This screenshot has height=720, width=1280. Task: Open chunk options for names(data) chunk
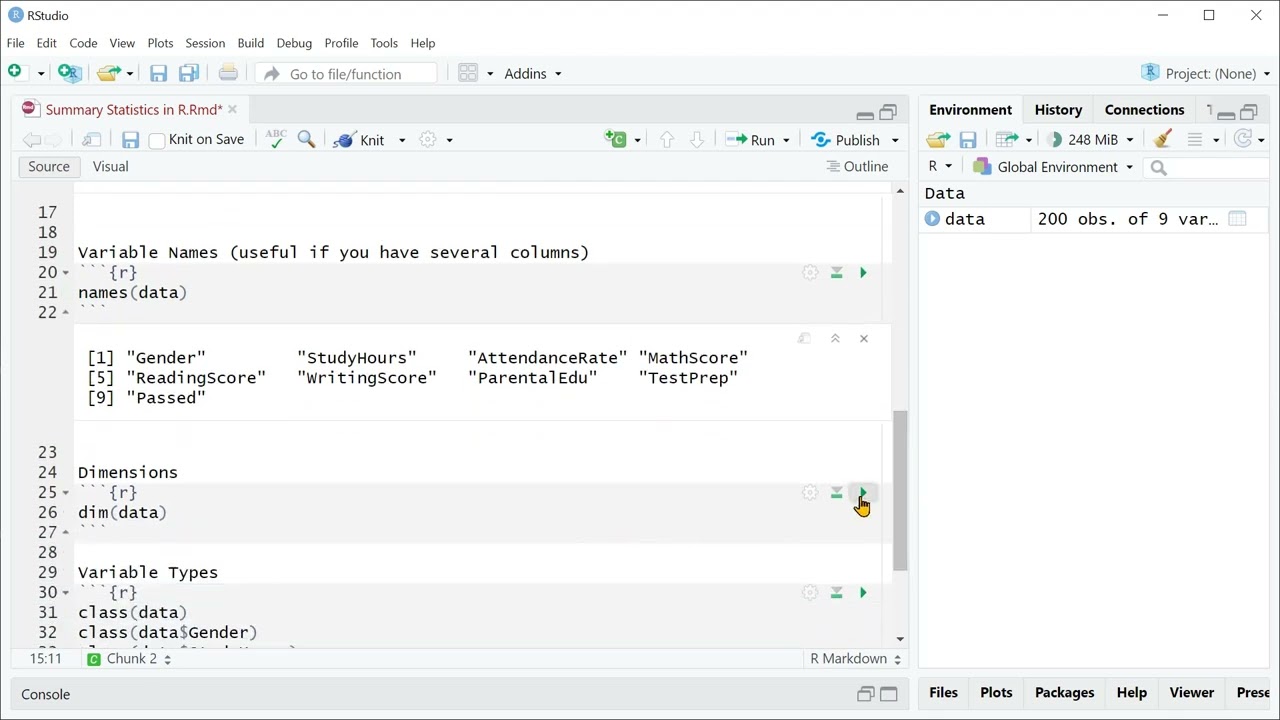pos(810,272)
